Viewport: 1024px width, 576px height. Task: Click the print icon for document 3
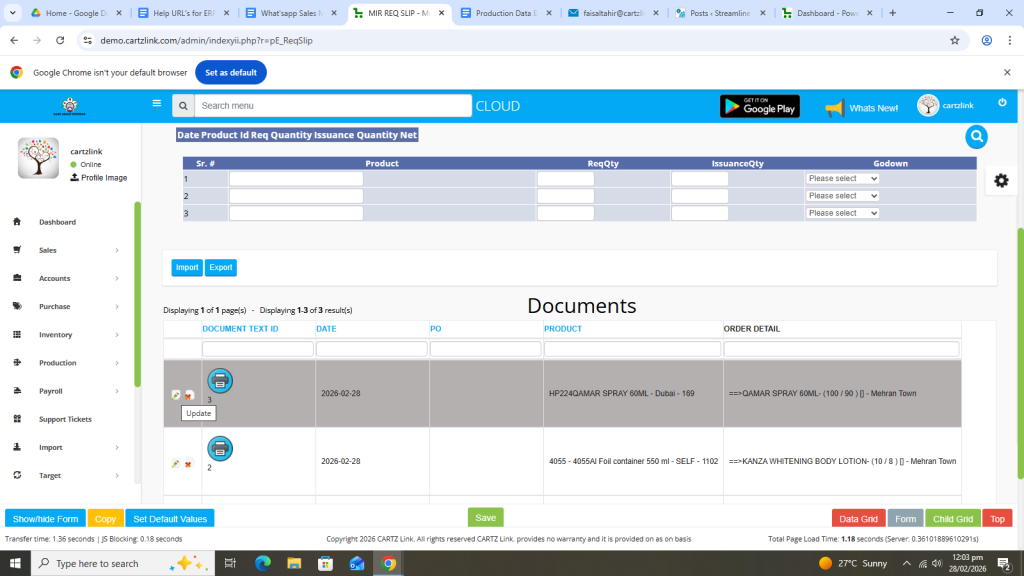tap(220, 380)
